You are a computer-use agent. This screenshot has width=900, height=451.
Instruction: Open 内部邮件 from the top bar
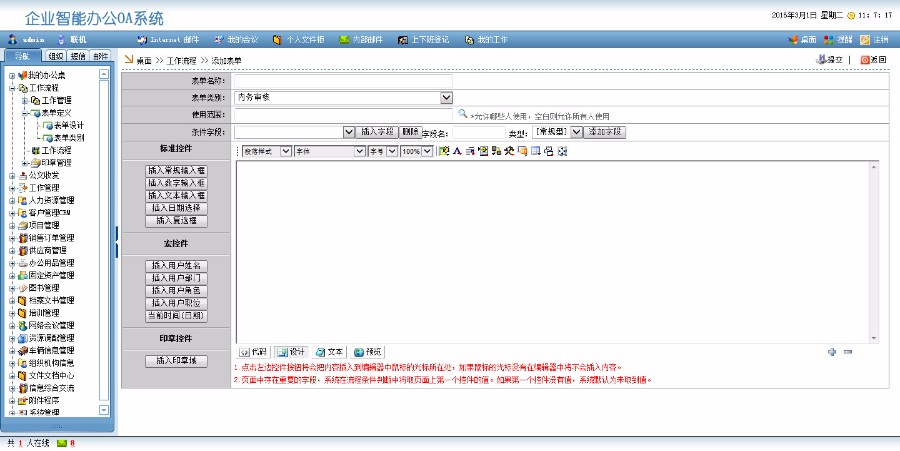[x=361, y=40]
